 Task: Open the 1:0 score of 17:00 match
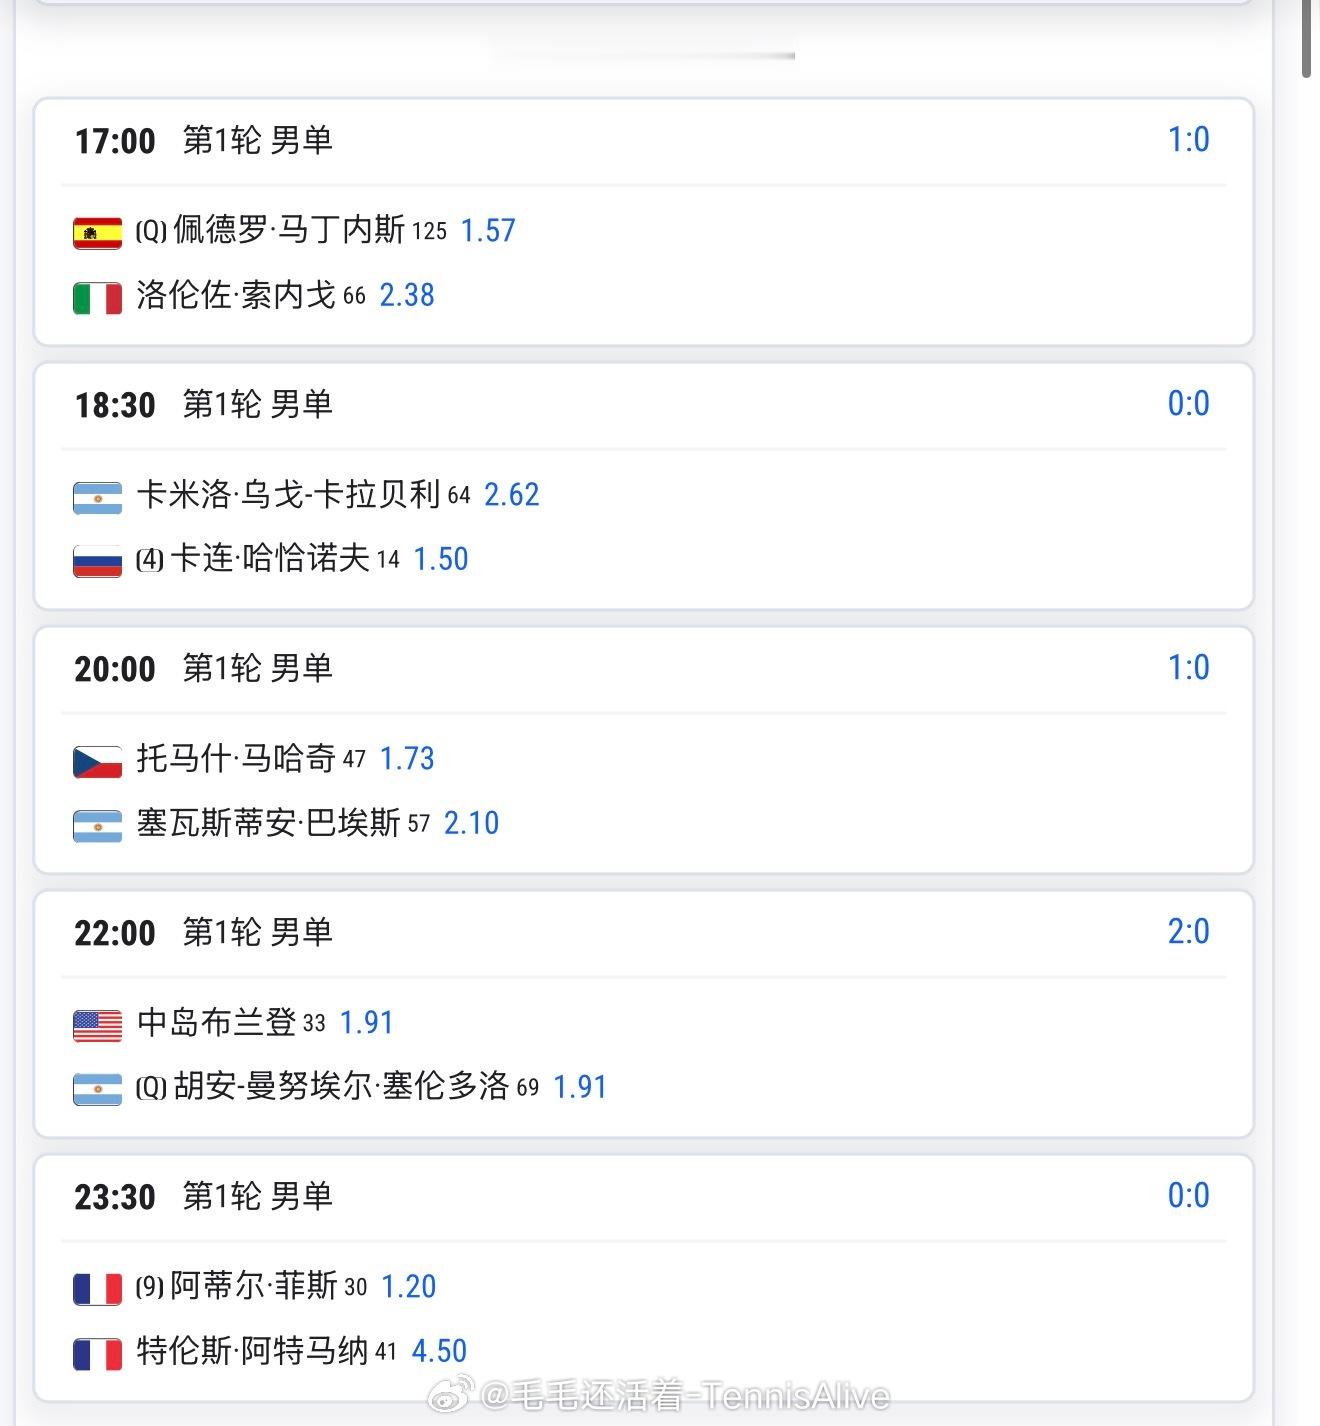(1188, 140)
